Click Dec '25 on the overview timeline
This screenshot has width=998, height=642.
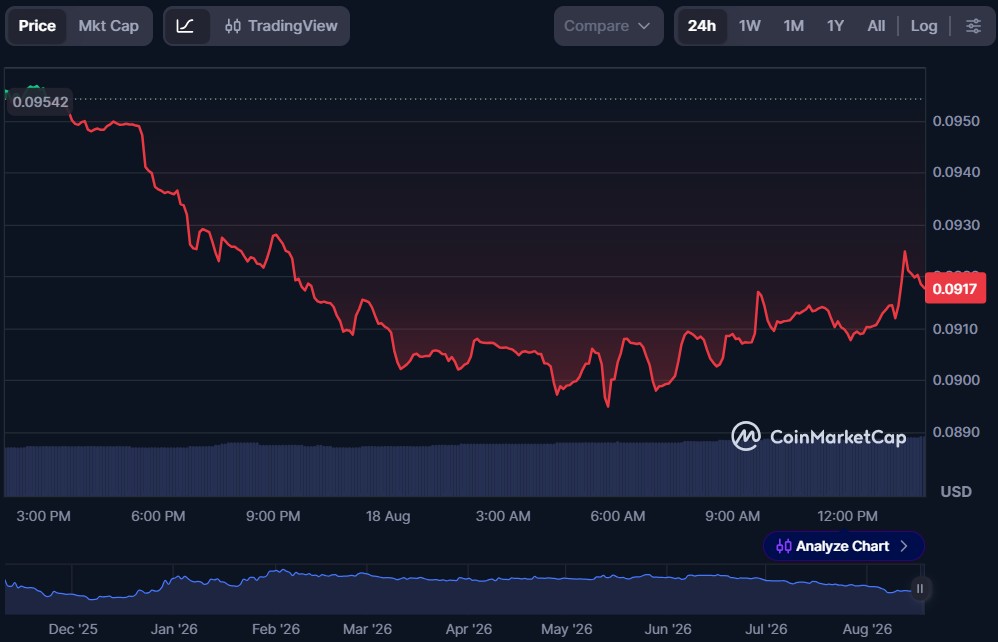coord(73,629)
